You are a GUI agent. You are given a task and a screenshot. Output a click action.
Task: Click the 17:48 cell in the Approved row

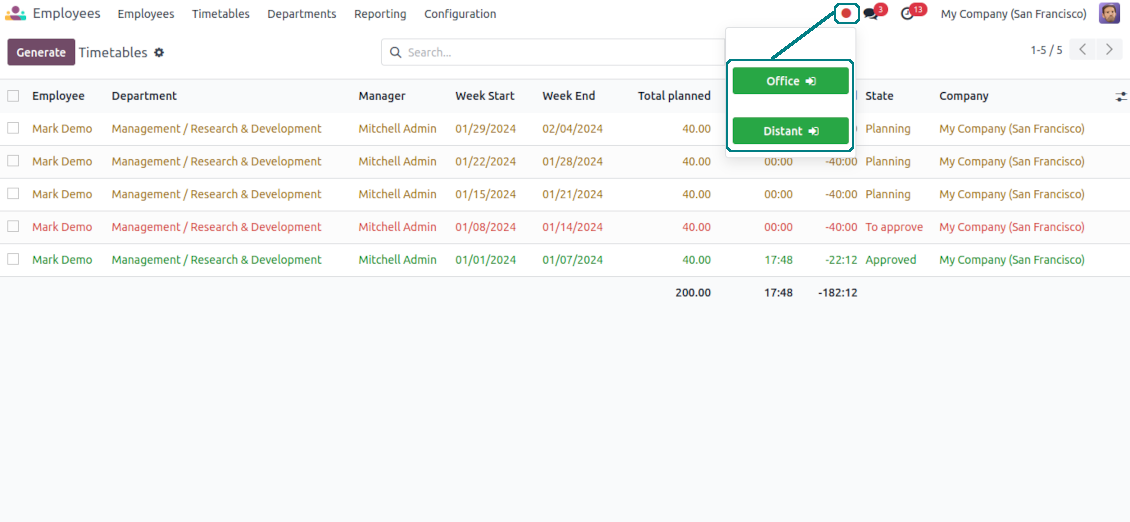pyautogui.click(x=778, y=260)
